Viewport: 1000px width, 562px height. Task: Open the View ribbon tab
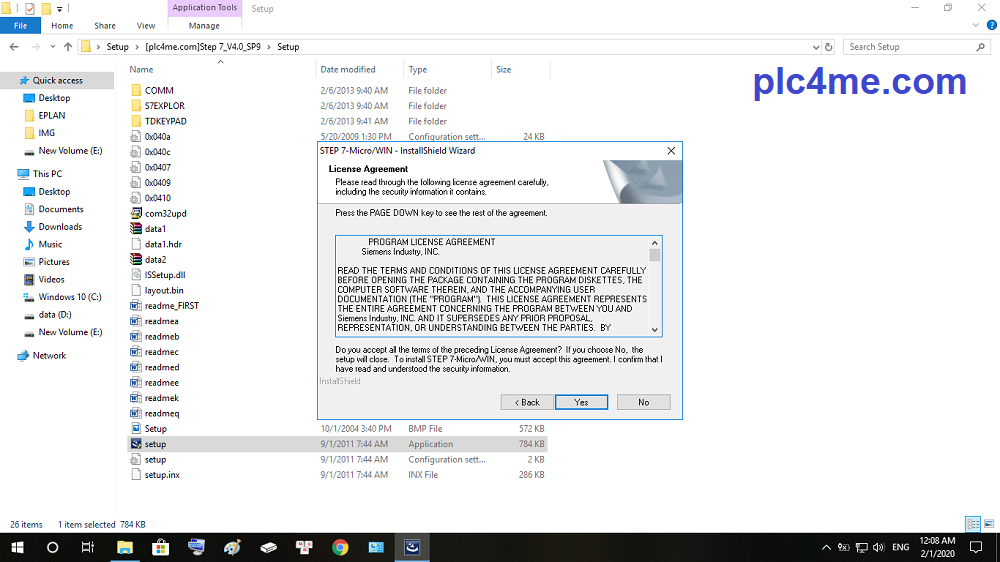click(146, 26)
